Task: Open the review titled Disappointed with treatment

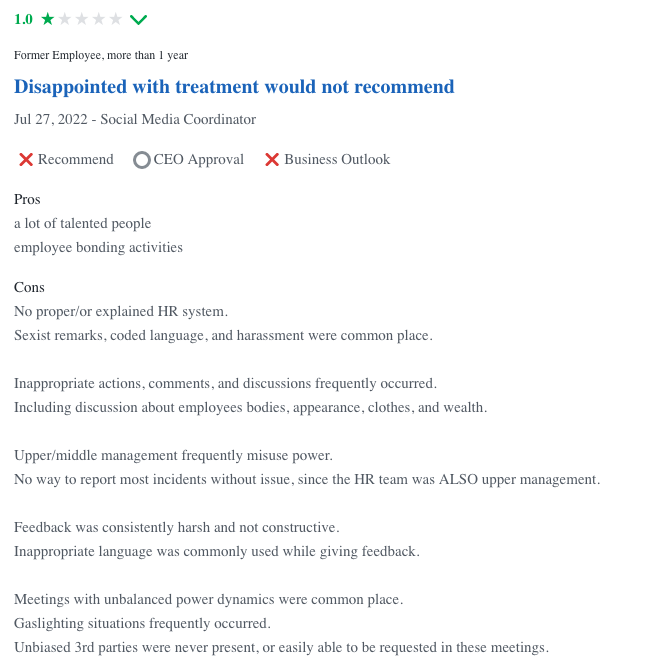Action: pos(234,87)
